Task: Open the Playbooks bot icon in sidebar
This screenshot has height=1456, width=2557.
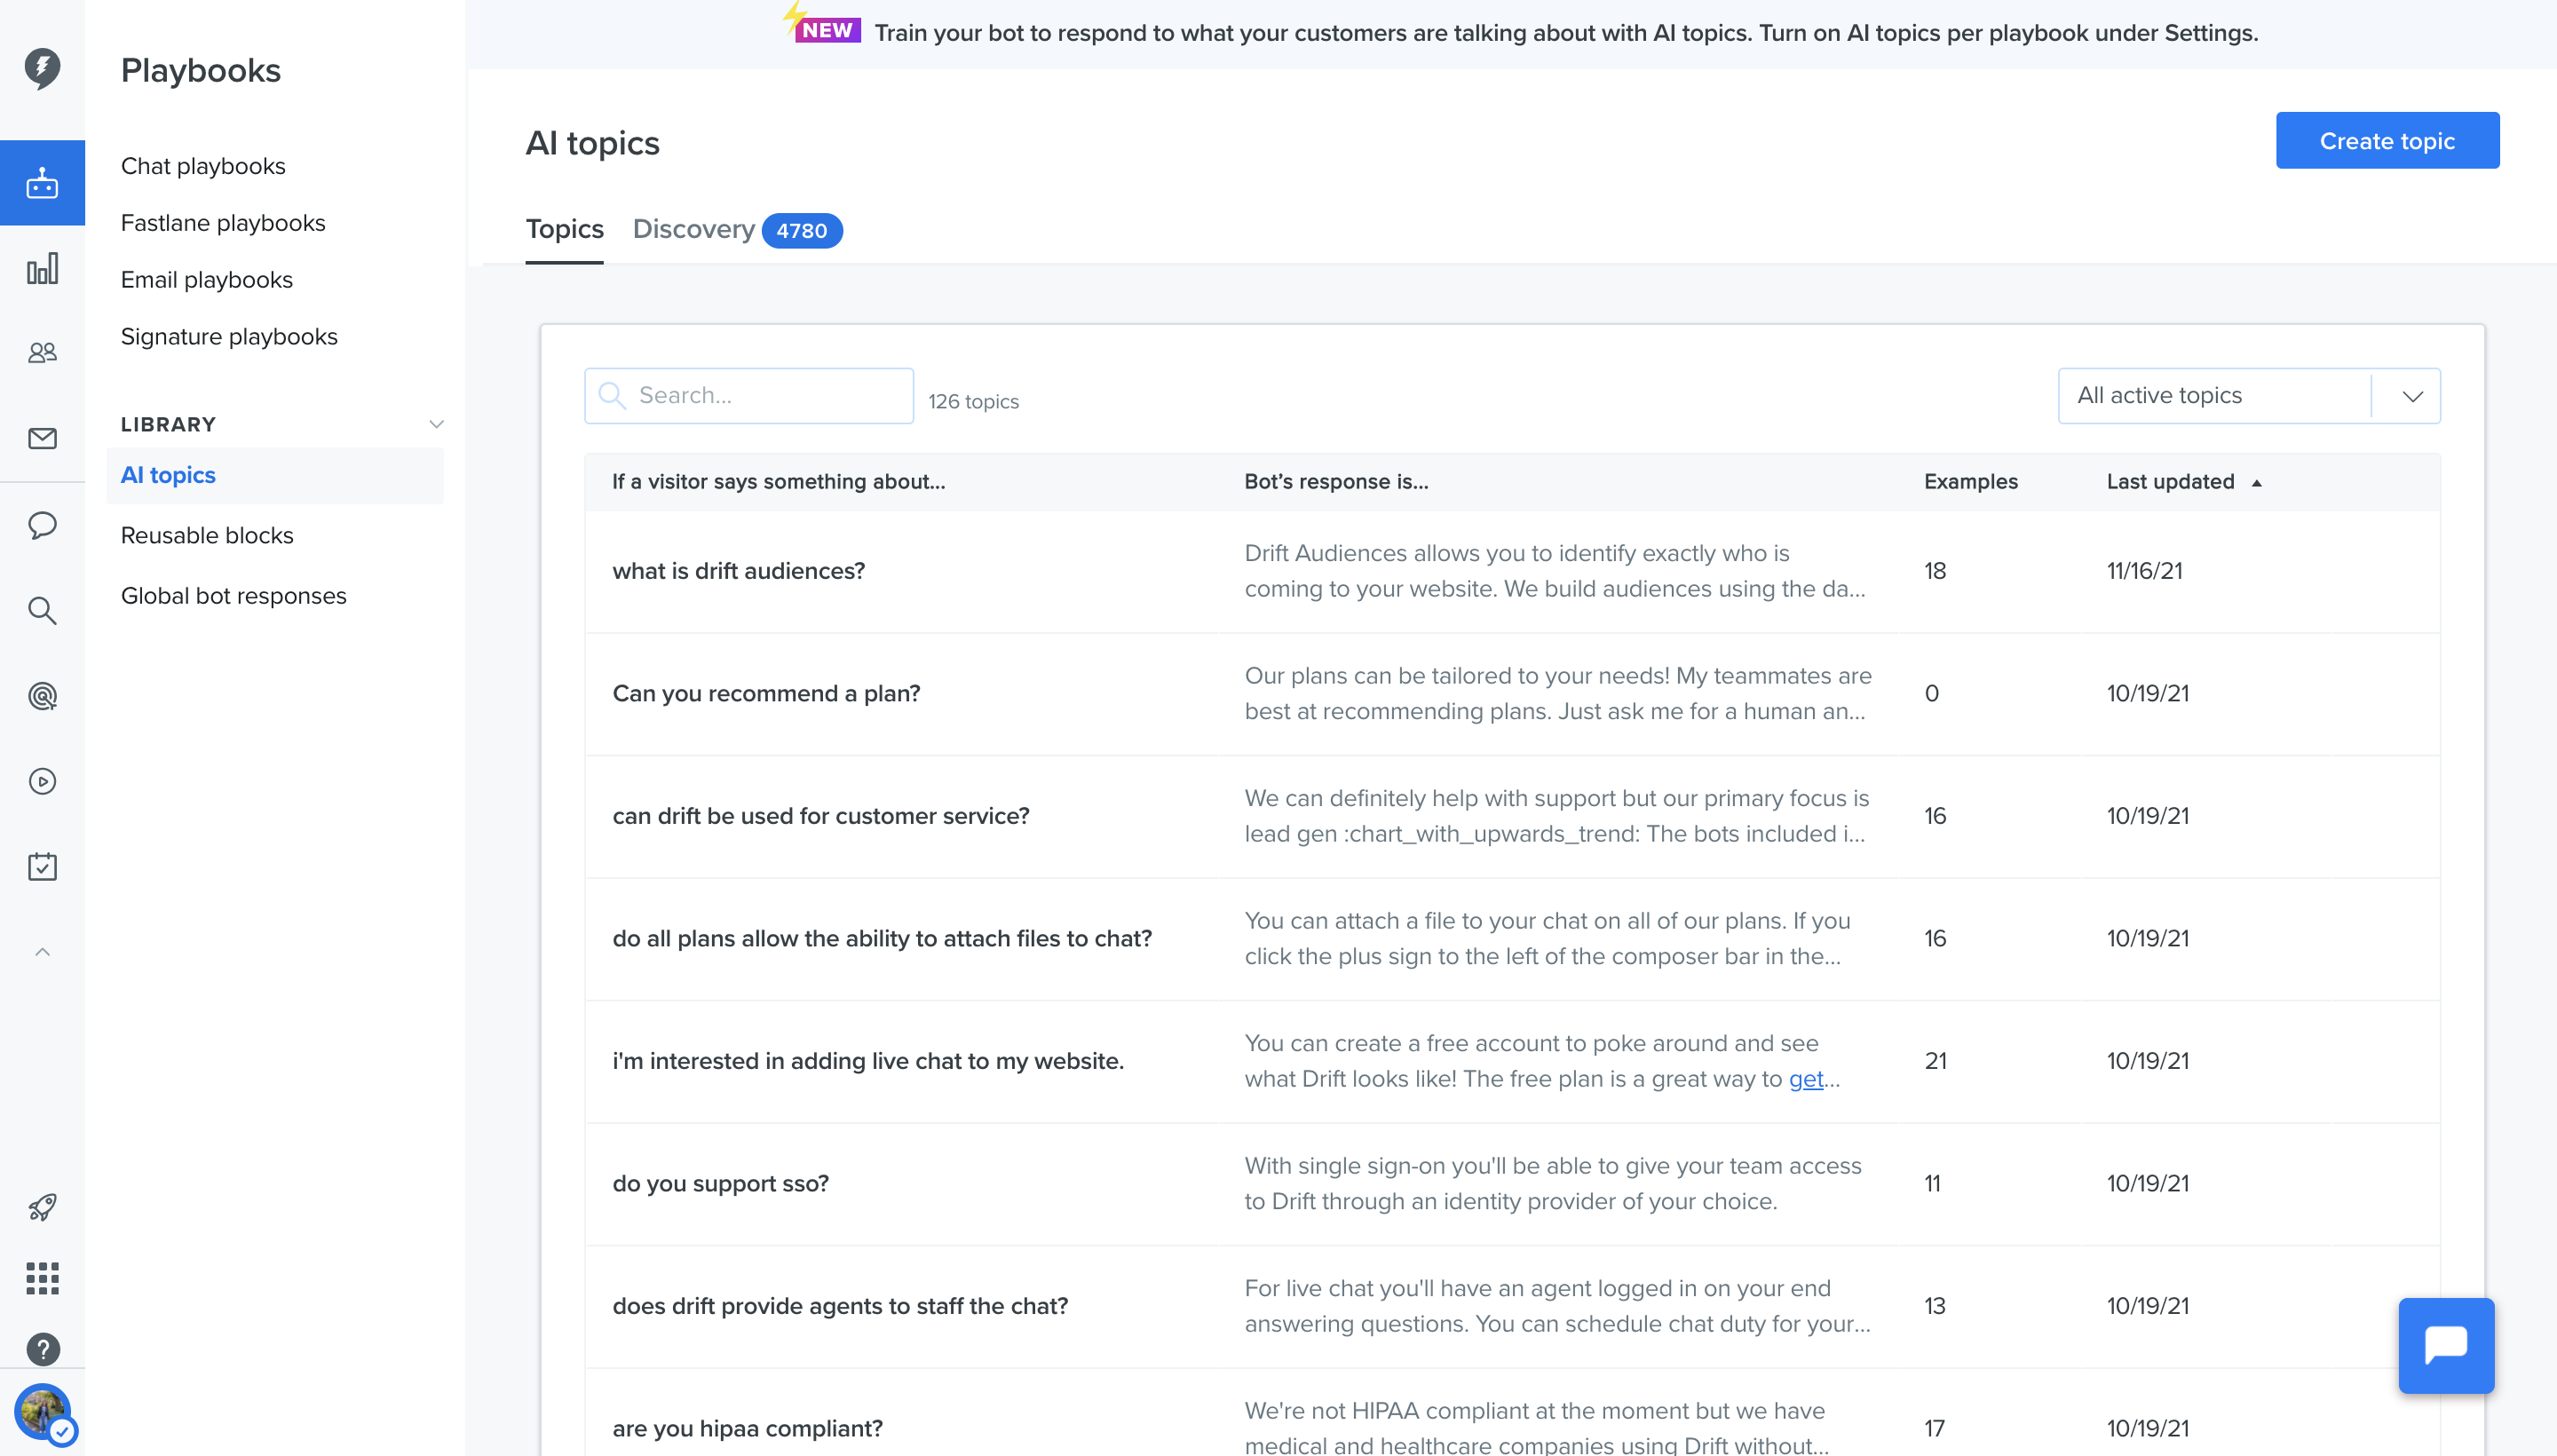Action: (x=42, y=183)
